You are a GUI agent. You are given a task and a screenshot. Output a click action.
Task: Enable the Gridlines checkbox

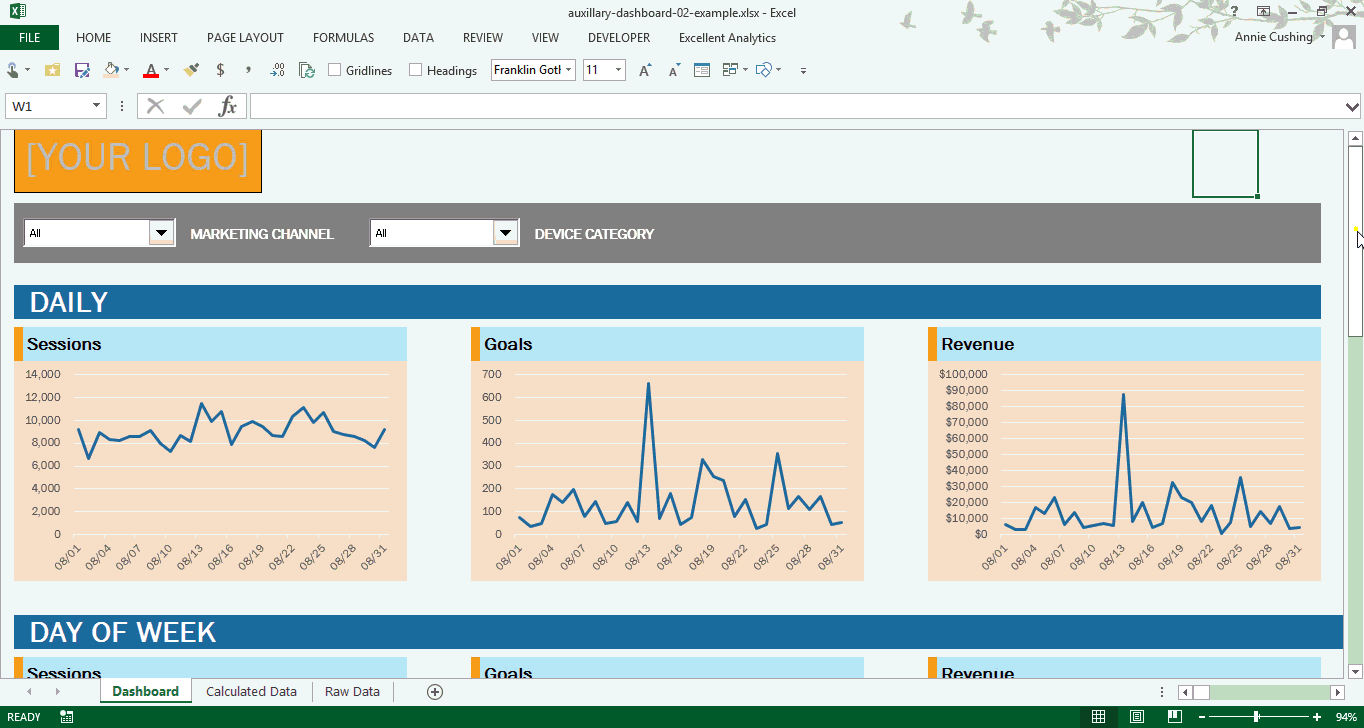tap(335, 70)
